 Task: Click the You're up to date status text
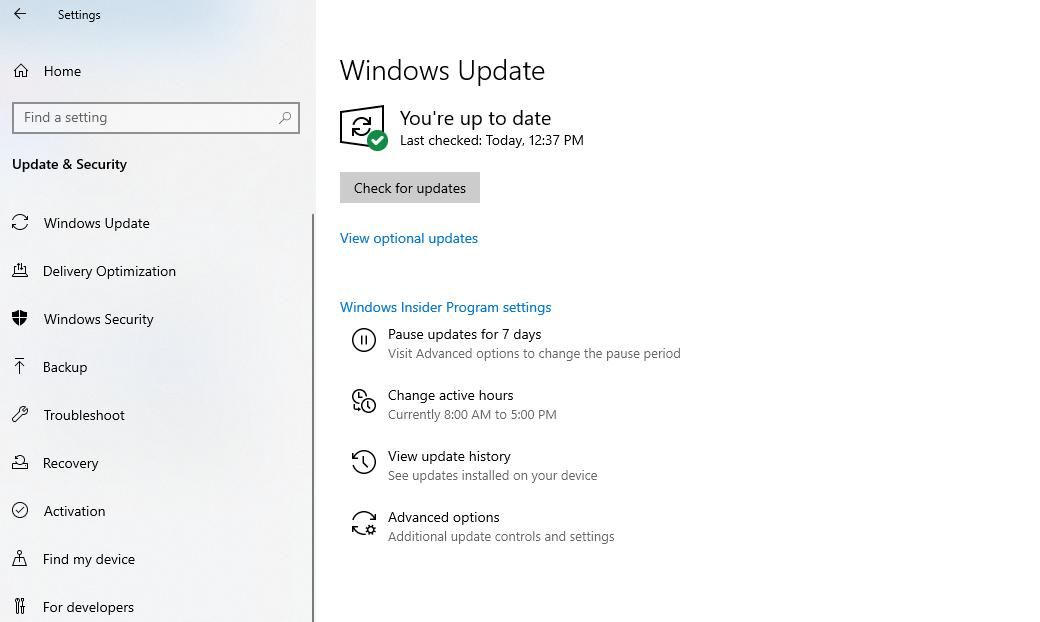pos(475,118)
